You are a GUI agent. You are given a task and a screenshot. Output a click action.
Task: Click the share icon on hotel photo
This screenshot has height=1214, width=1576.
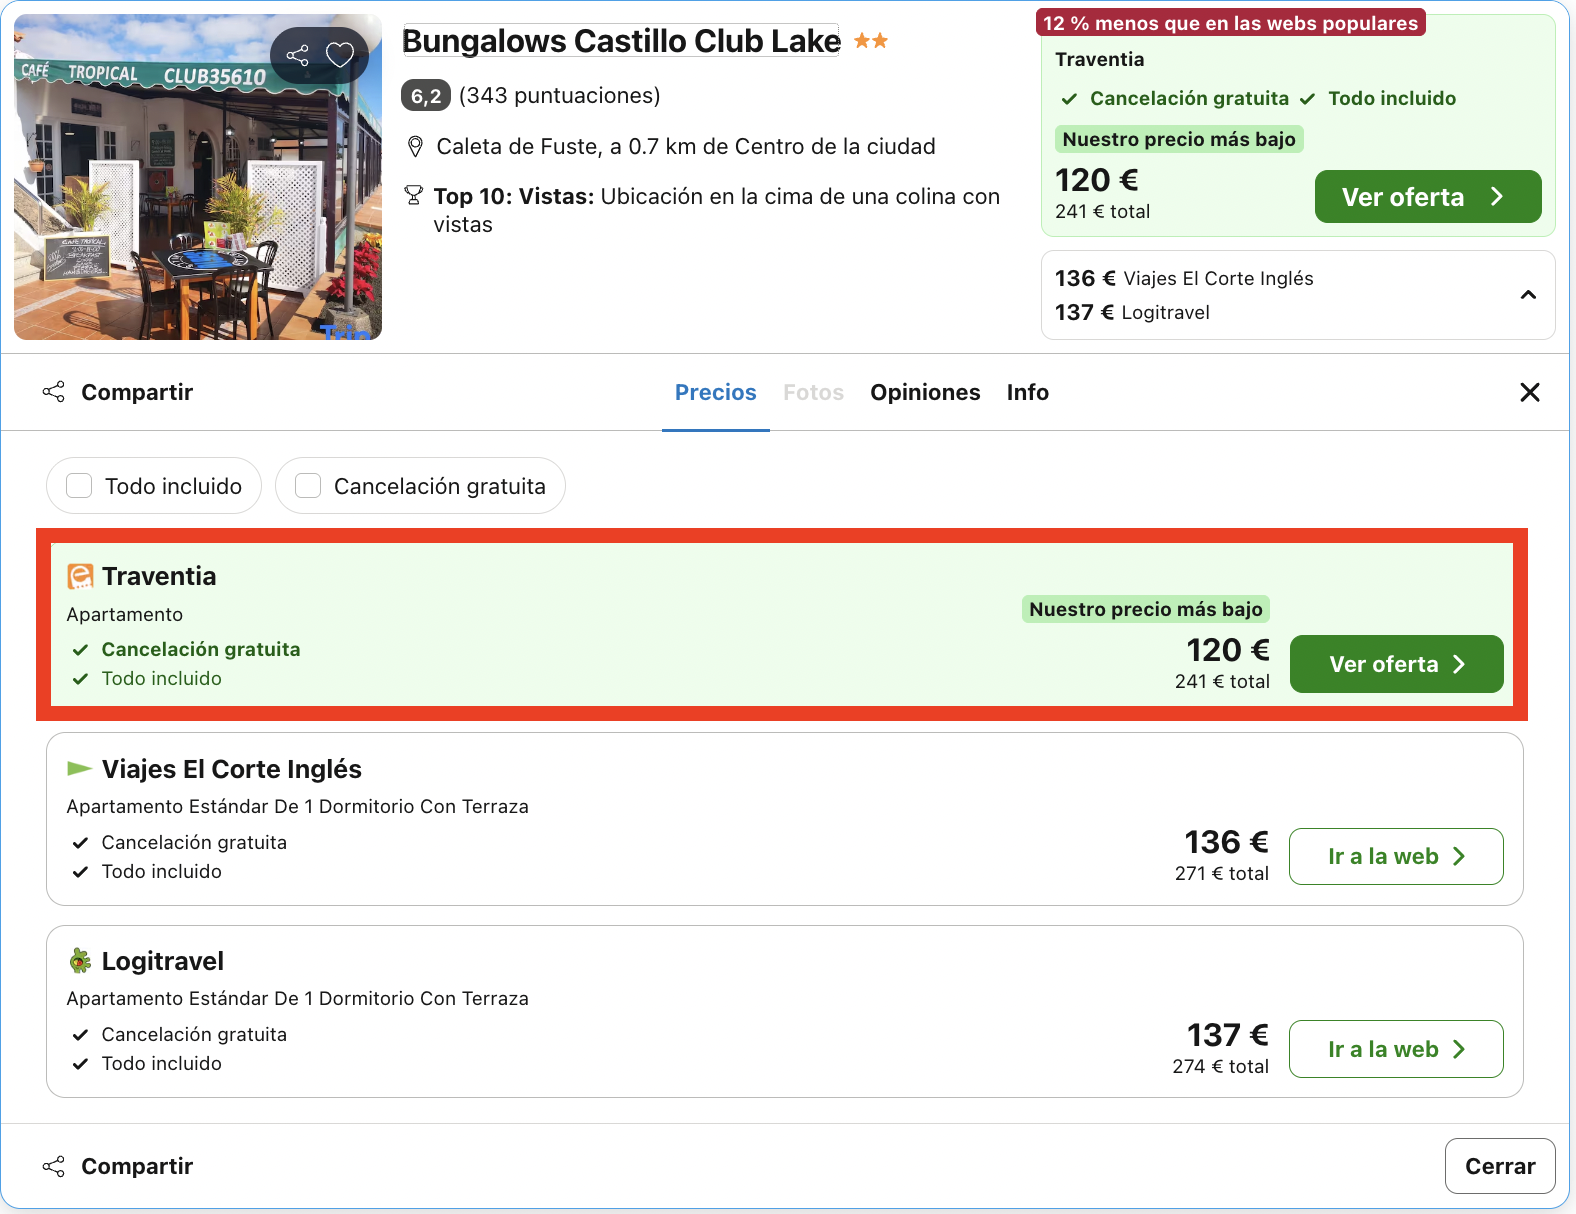(x=297, y=55)
